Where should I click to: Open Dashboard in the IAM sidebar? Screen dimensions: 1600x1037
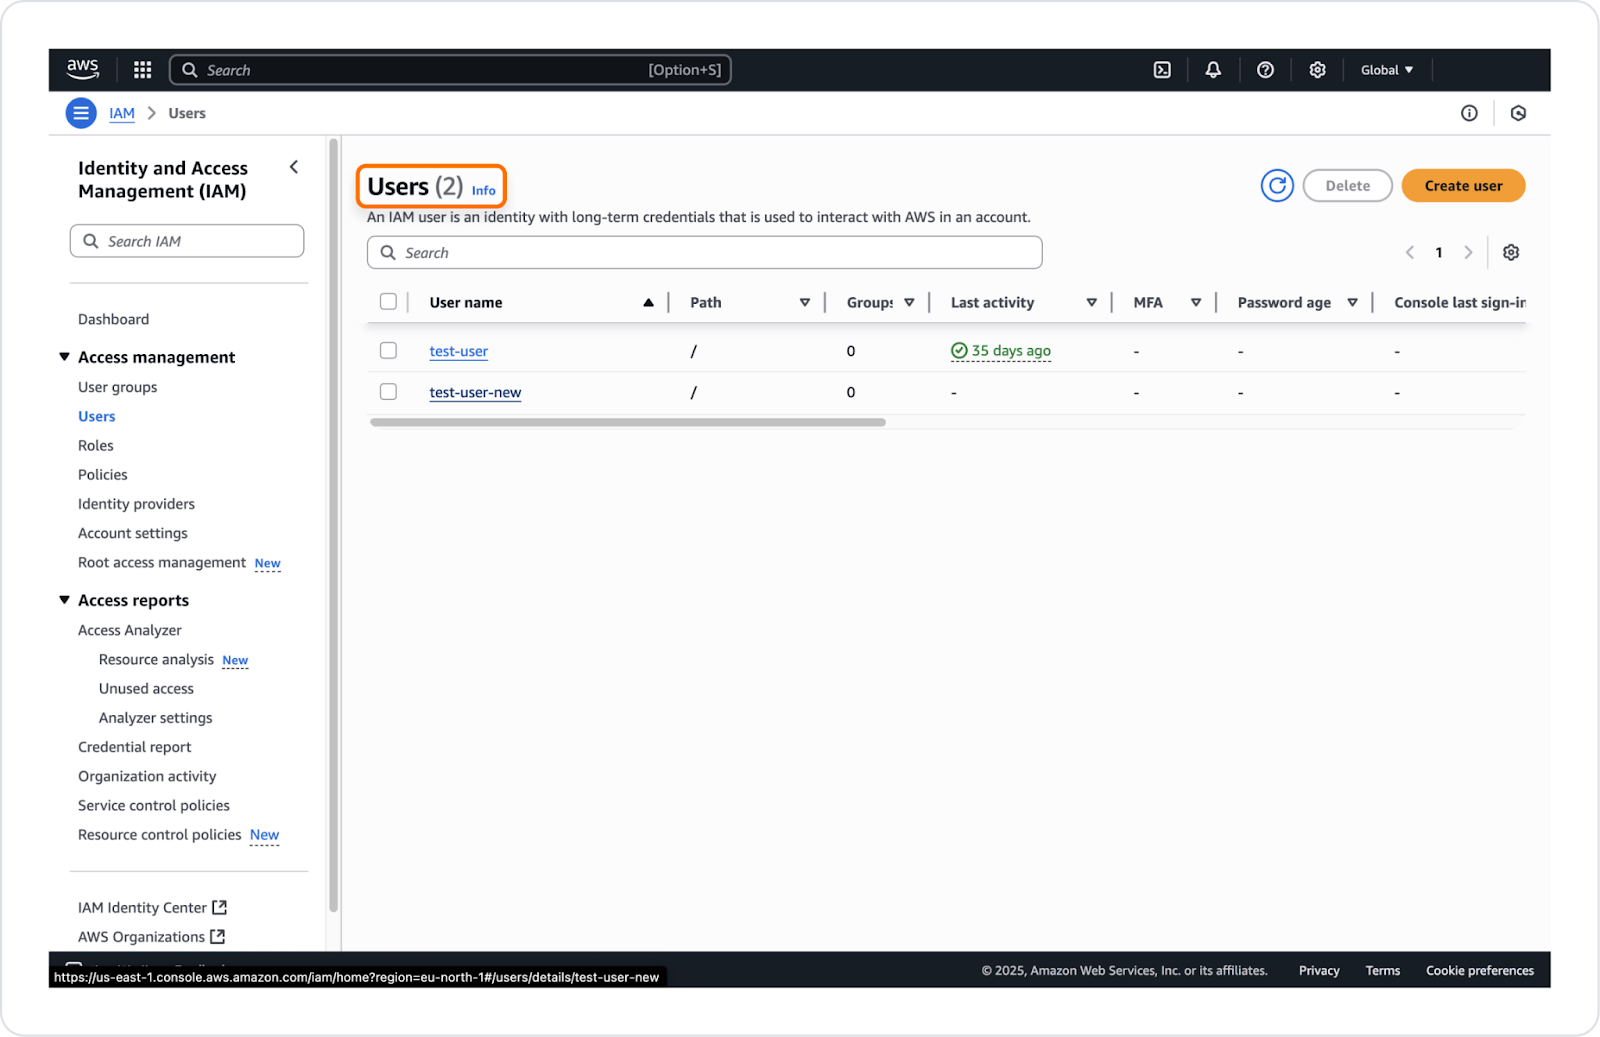coord(113,319)
